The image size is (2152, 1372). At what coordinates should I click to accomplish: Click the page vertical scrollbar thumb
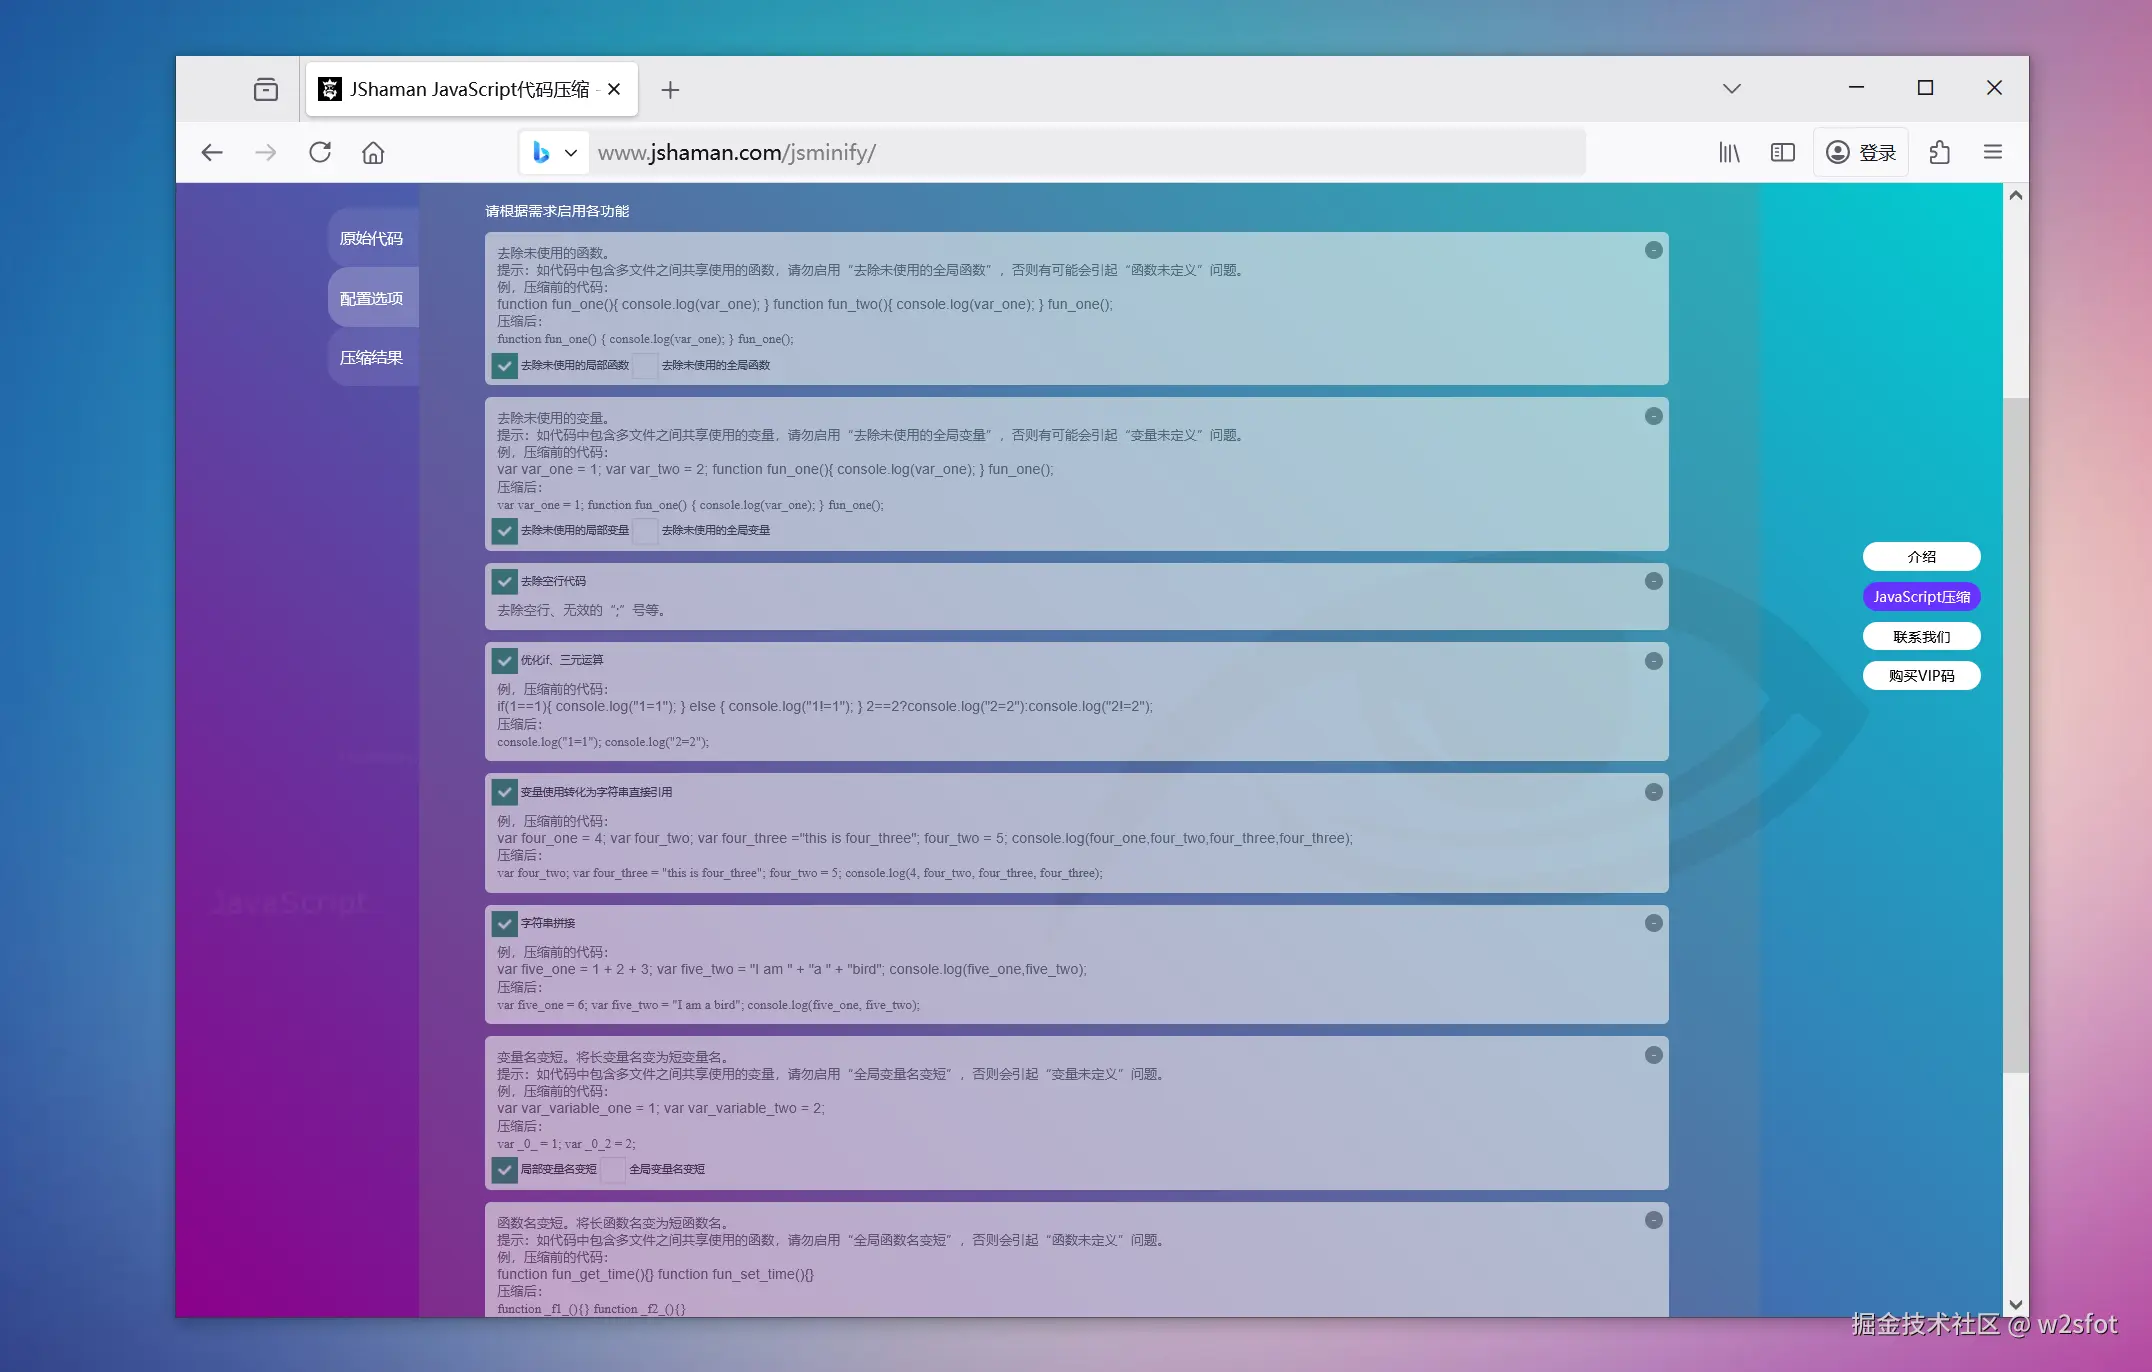[2016, 735]
